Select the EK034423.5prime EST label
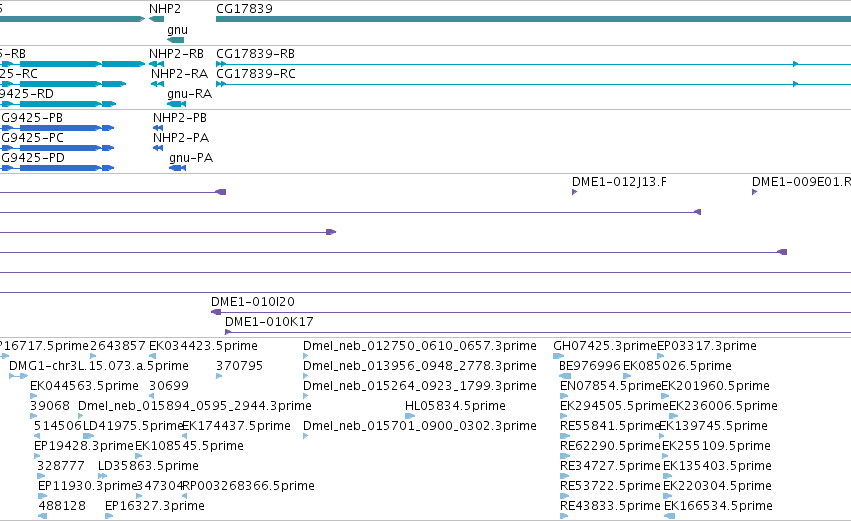Screen dimensions: 851x521 (204, 346)
